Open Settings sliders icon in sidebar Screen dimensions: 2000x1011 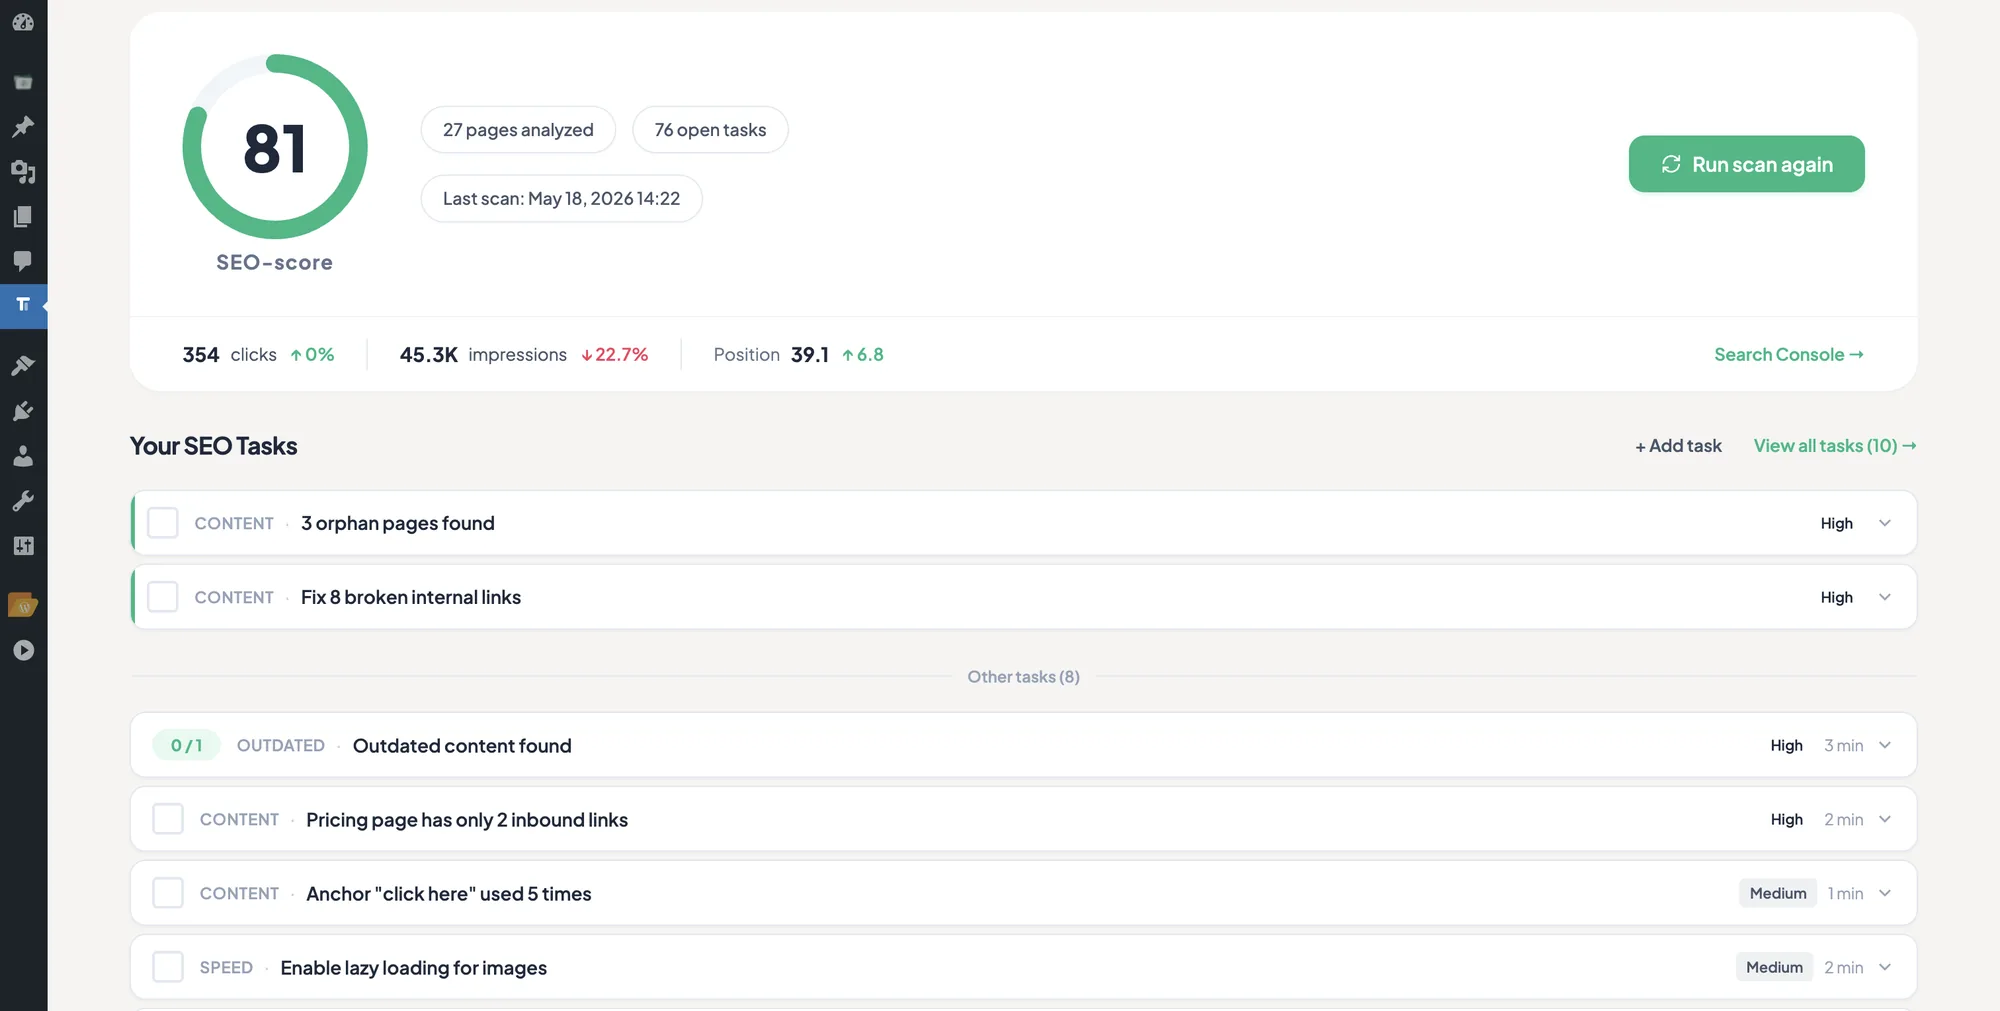click(x=23, y=546)
